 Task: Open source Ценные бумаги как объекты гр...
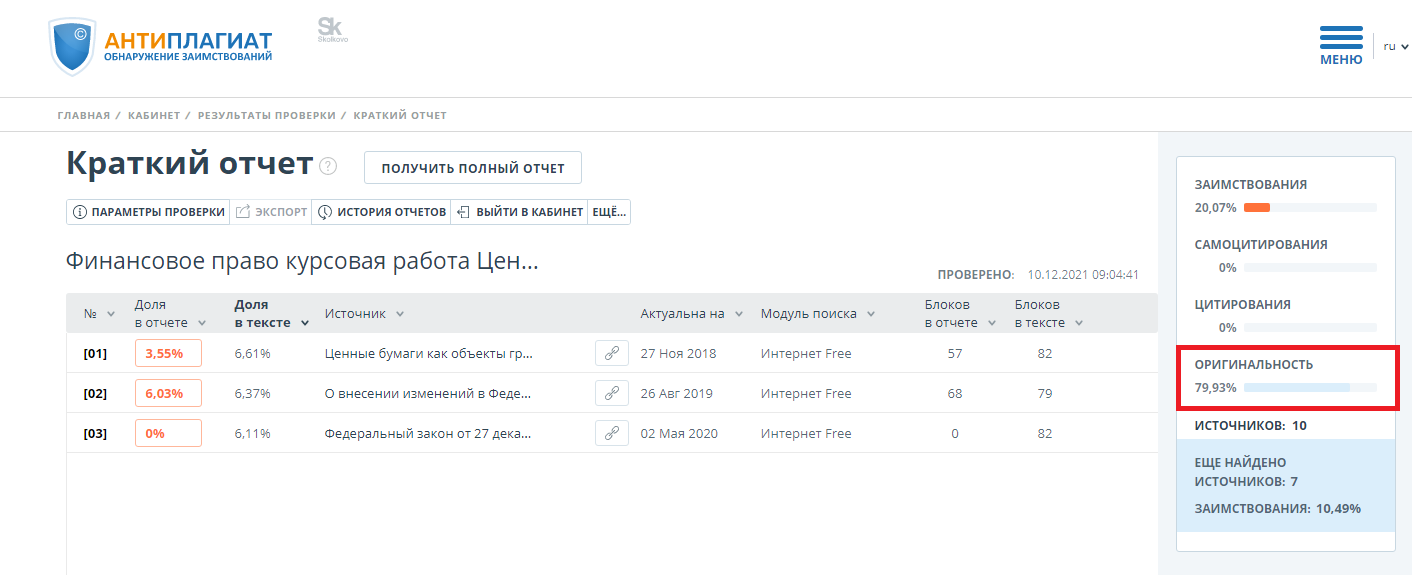click(429, 354)
